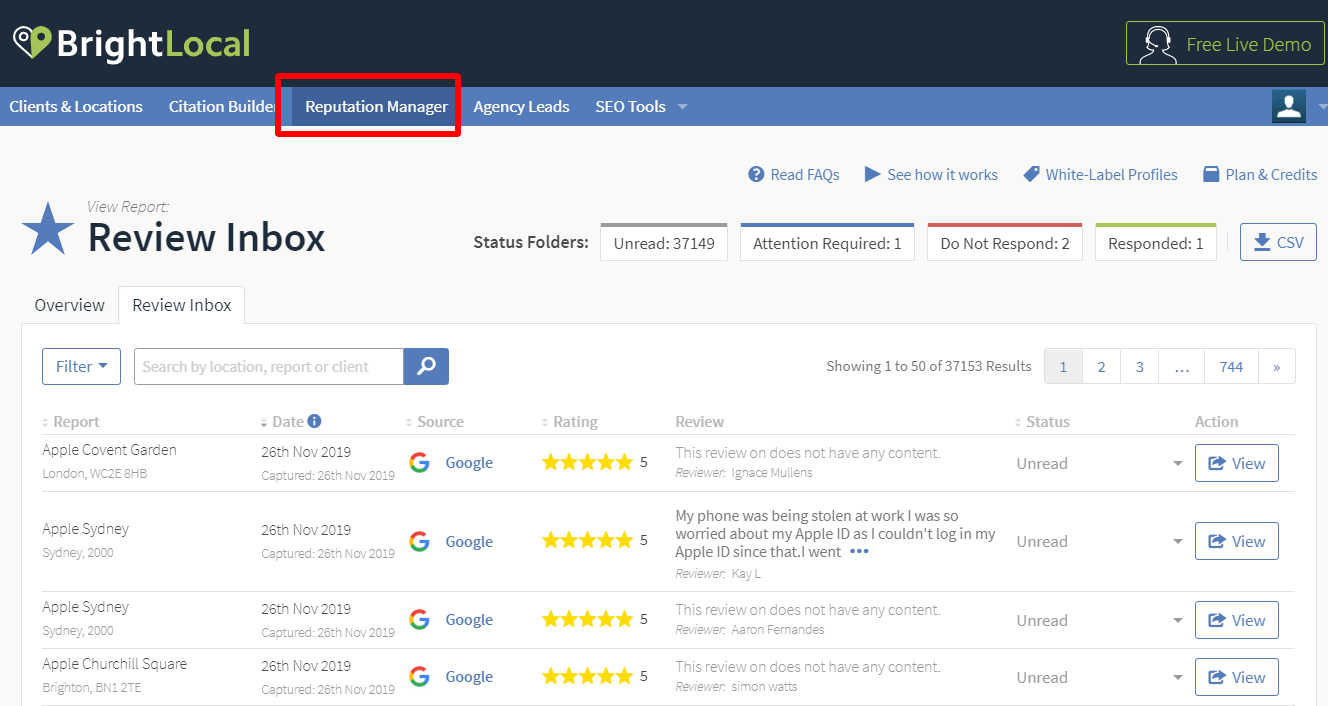
Task: Open the Do Not Respond: 2 folder
Action: point(1005,242)
